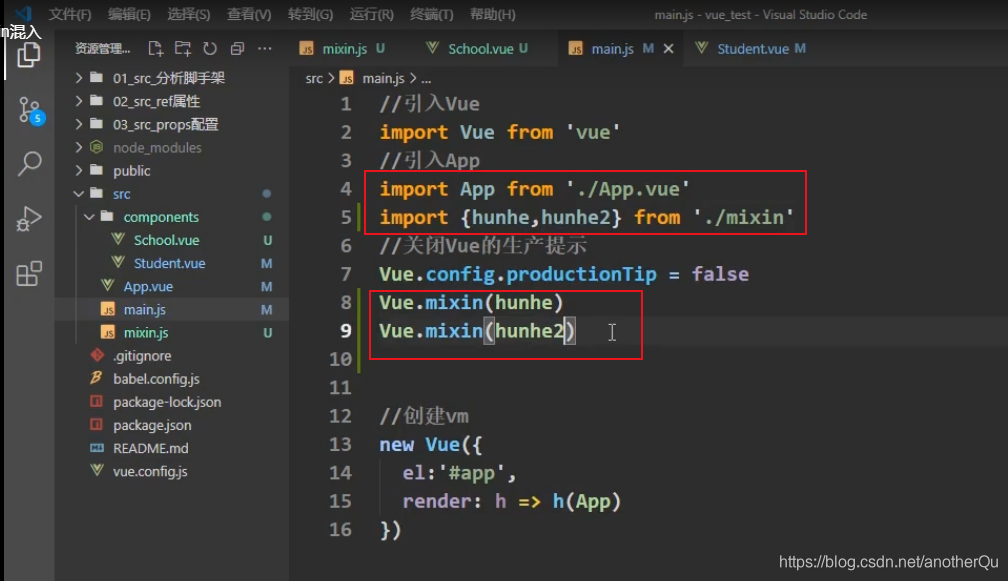Click the src breadcrumb segment
This screenshot has width=1008, height=581.
pyautogui.click(x=314, y=78)
